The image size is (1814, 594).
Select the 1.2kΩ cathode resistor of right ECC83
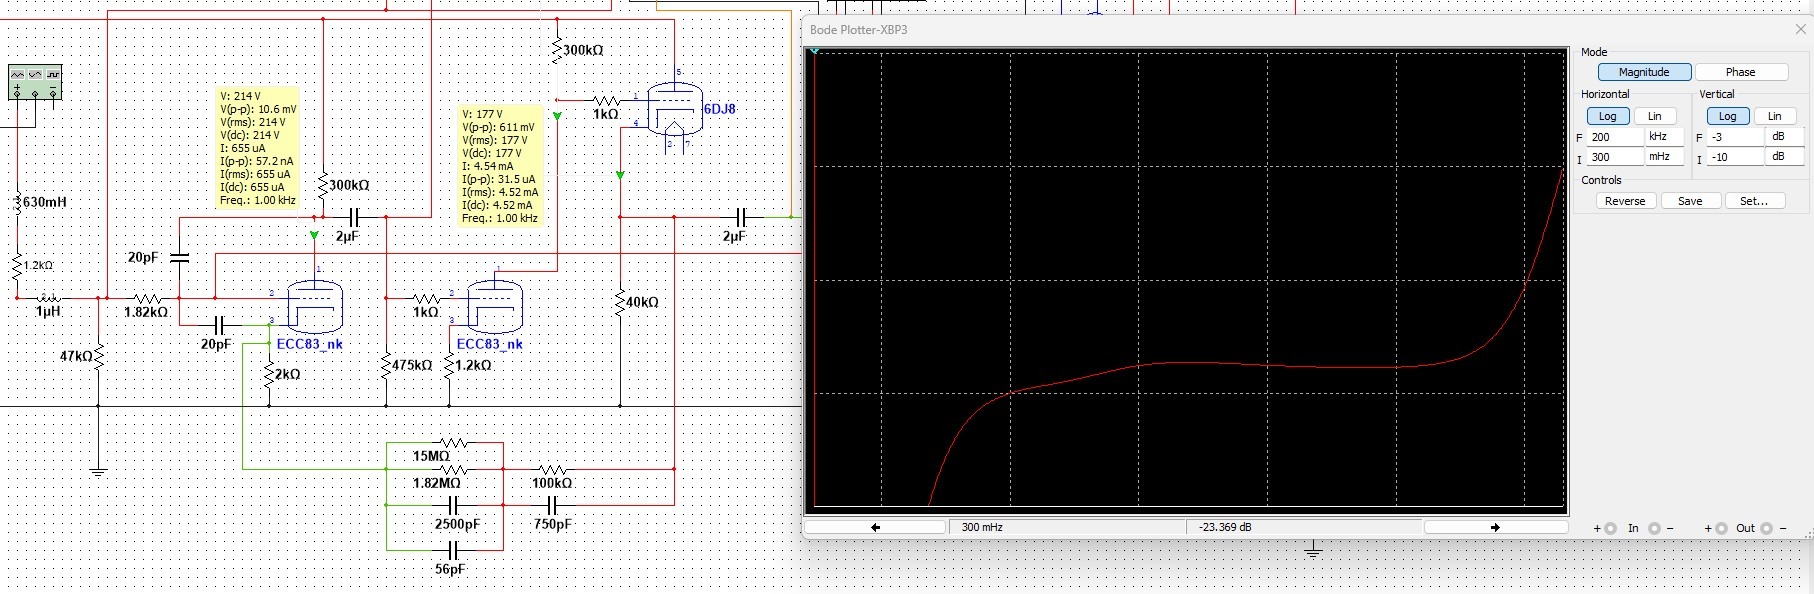449,365
